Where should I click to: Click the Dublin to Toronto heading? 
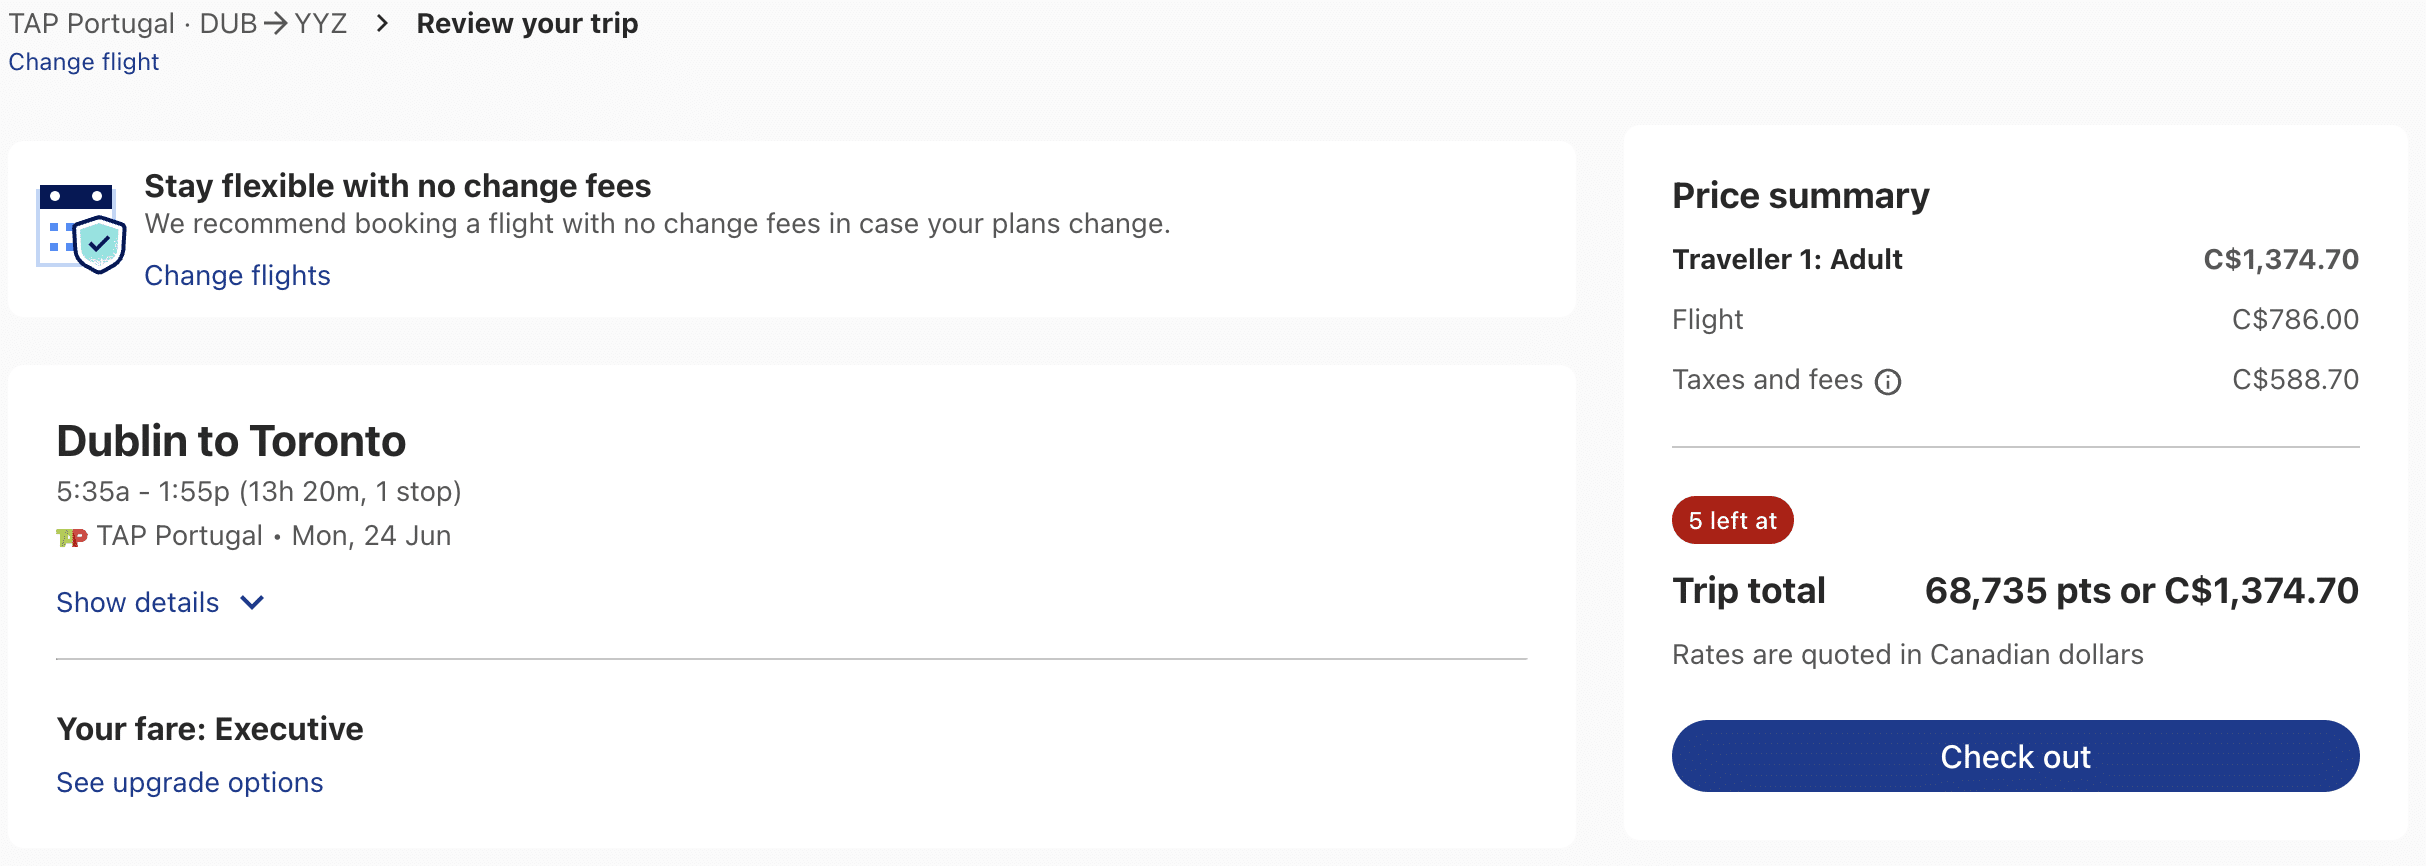click(231, 441)
